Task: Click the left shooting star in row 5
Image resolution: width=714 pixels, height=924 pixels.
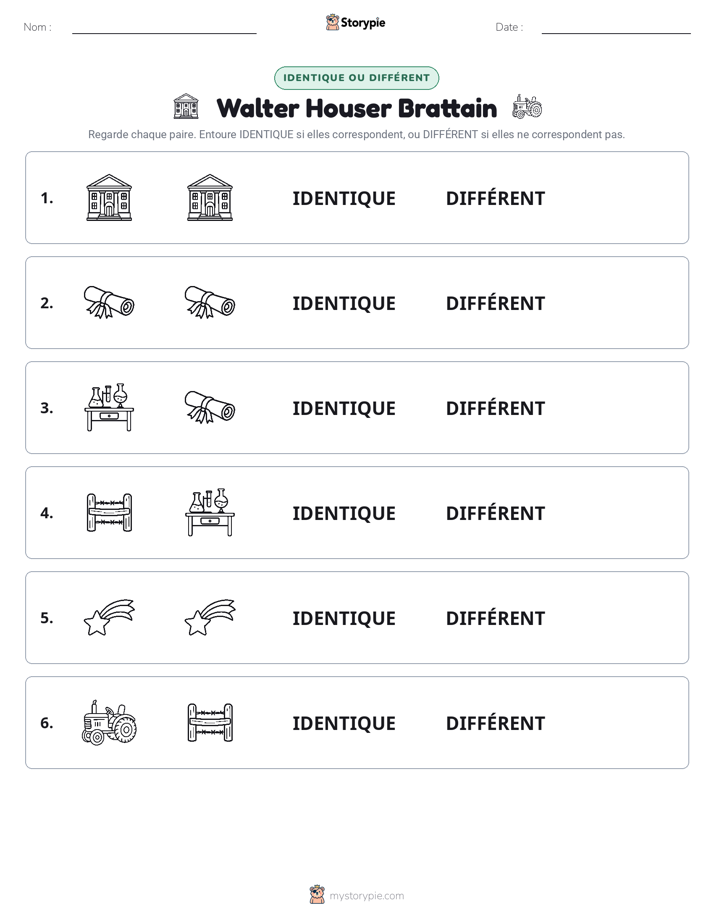Action: pos(109,618)
